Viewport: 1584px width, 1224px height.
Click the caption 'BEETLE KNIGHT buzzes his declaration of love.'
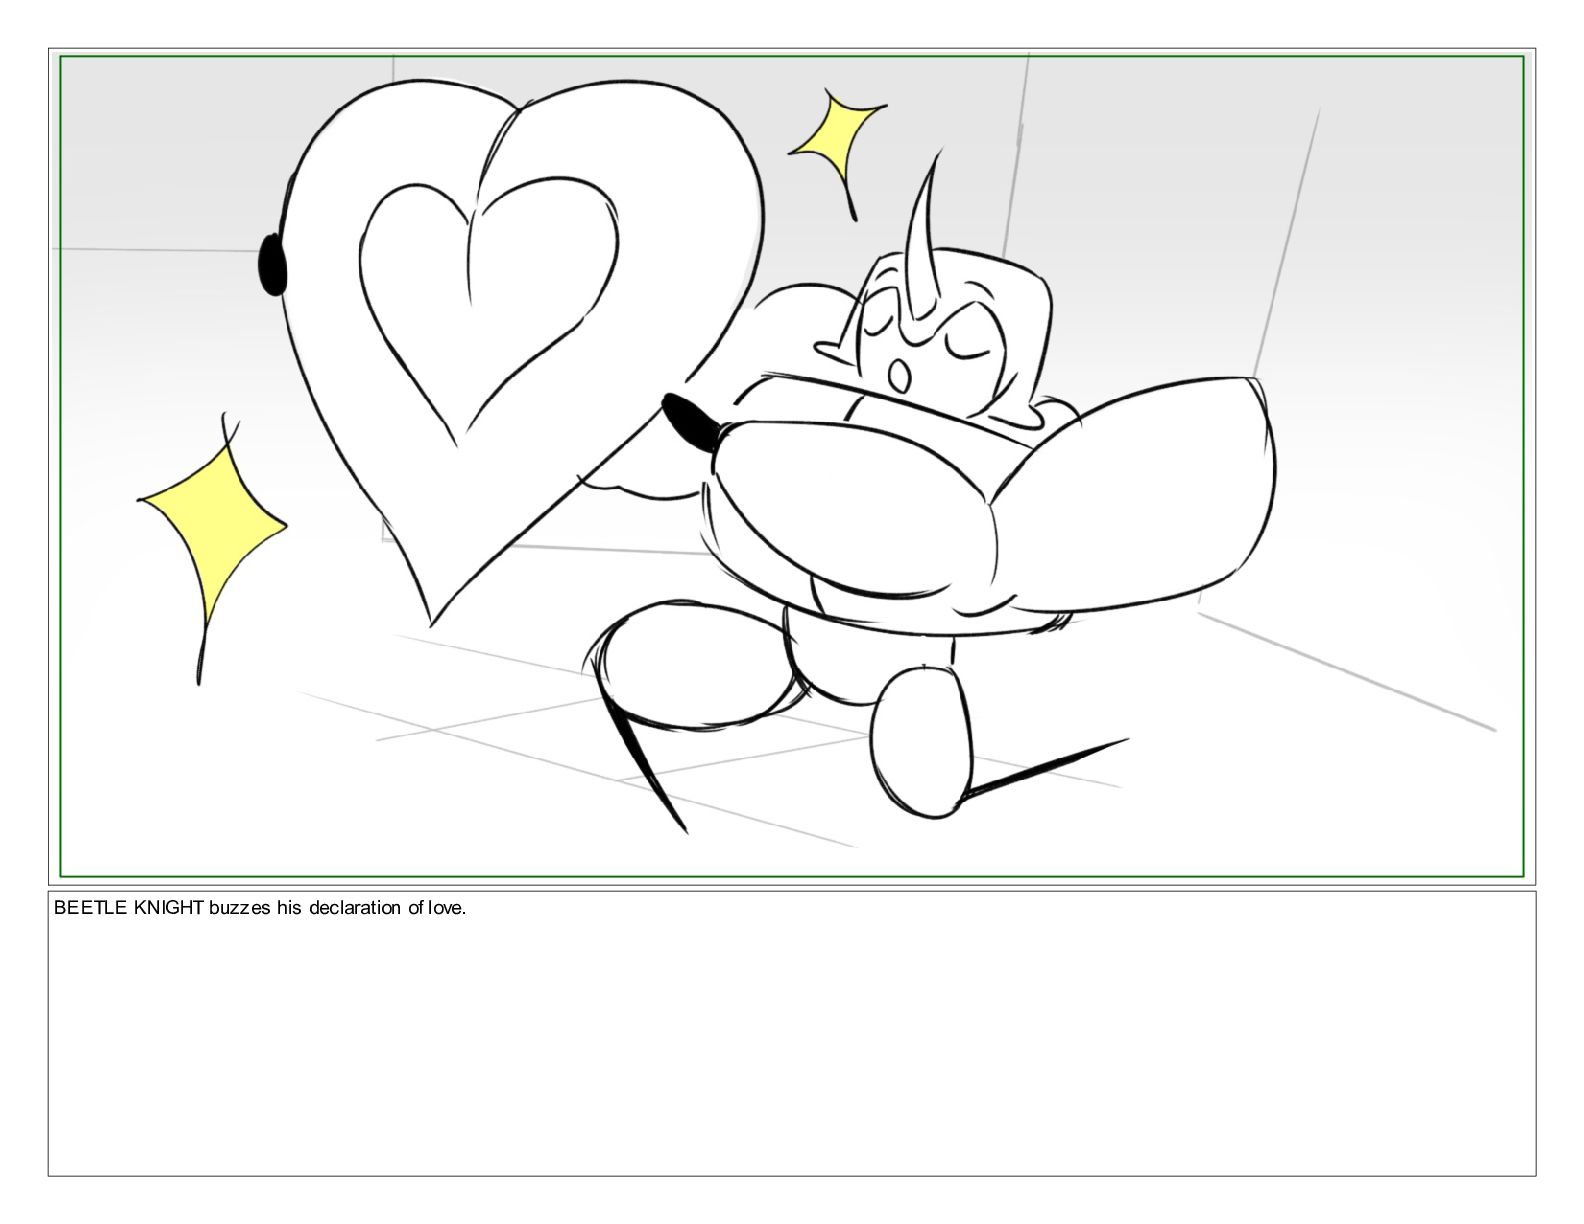coord(260,909)
